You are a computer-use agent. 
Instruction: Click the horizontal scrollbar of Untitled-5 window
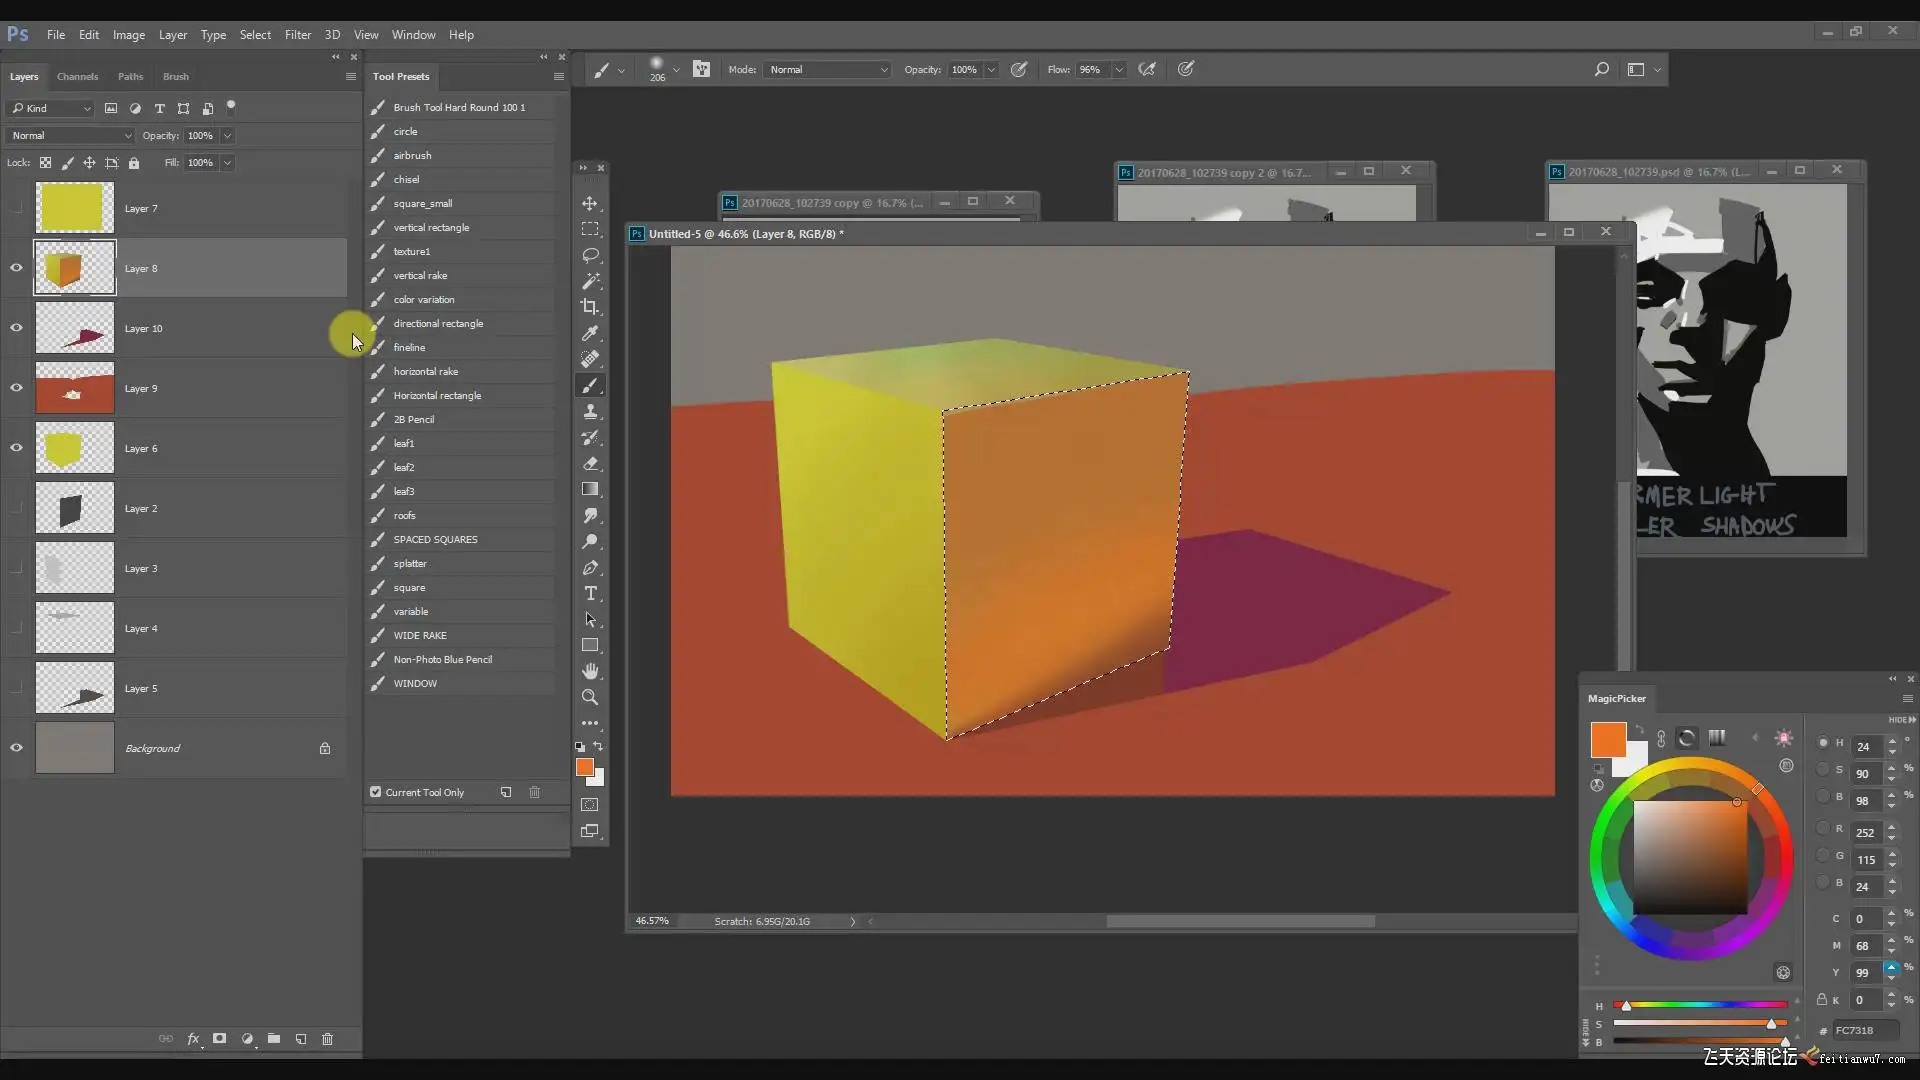1240,921
